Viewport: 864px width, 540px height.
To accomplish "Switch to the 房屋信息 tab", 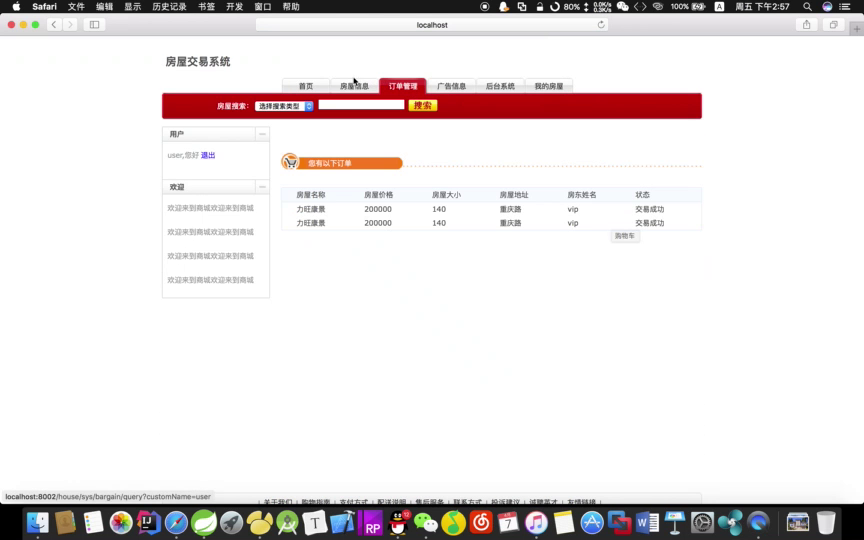I will (x=354, y=86).
